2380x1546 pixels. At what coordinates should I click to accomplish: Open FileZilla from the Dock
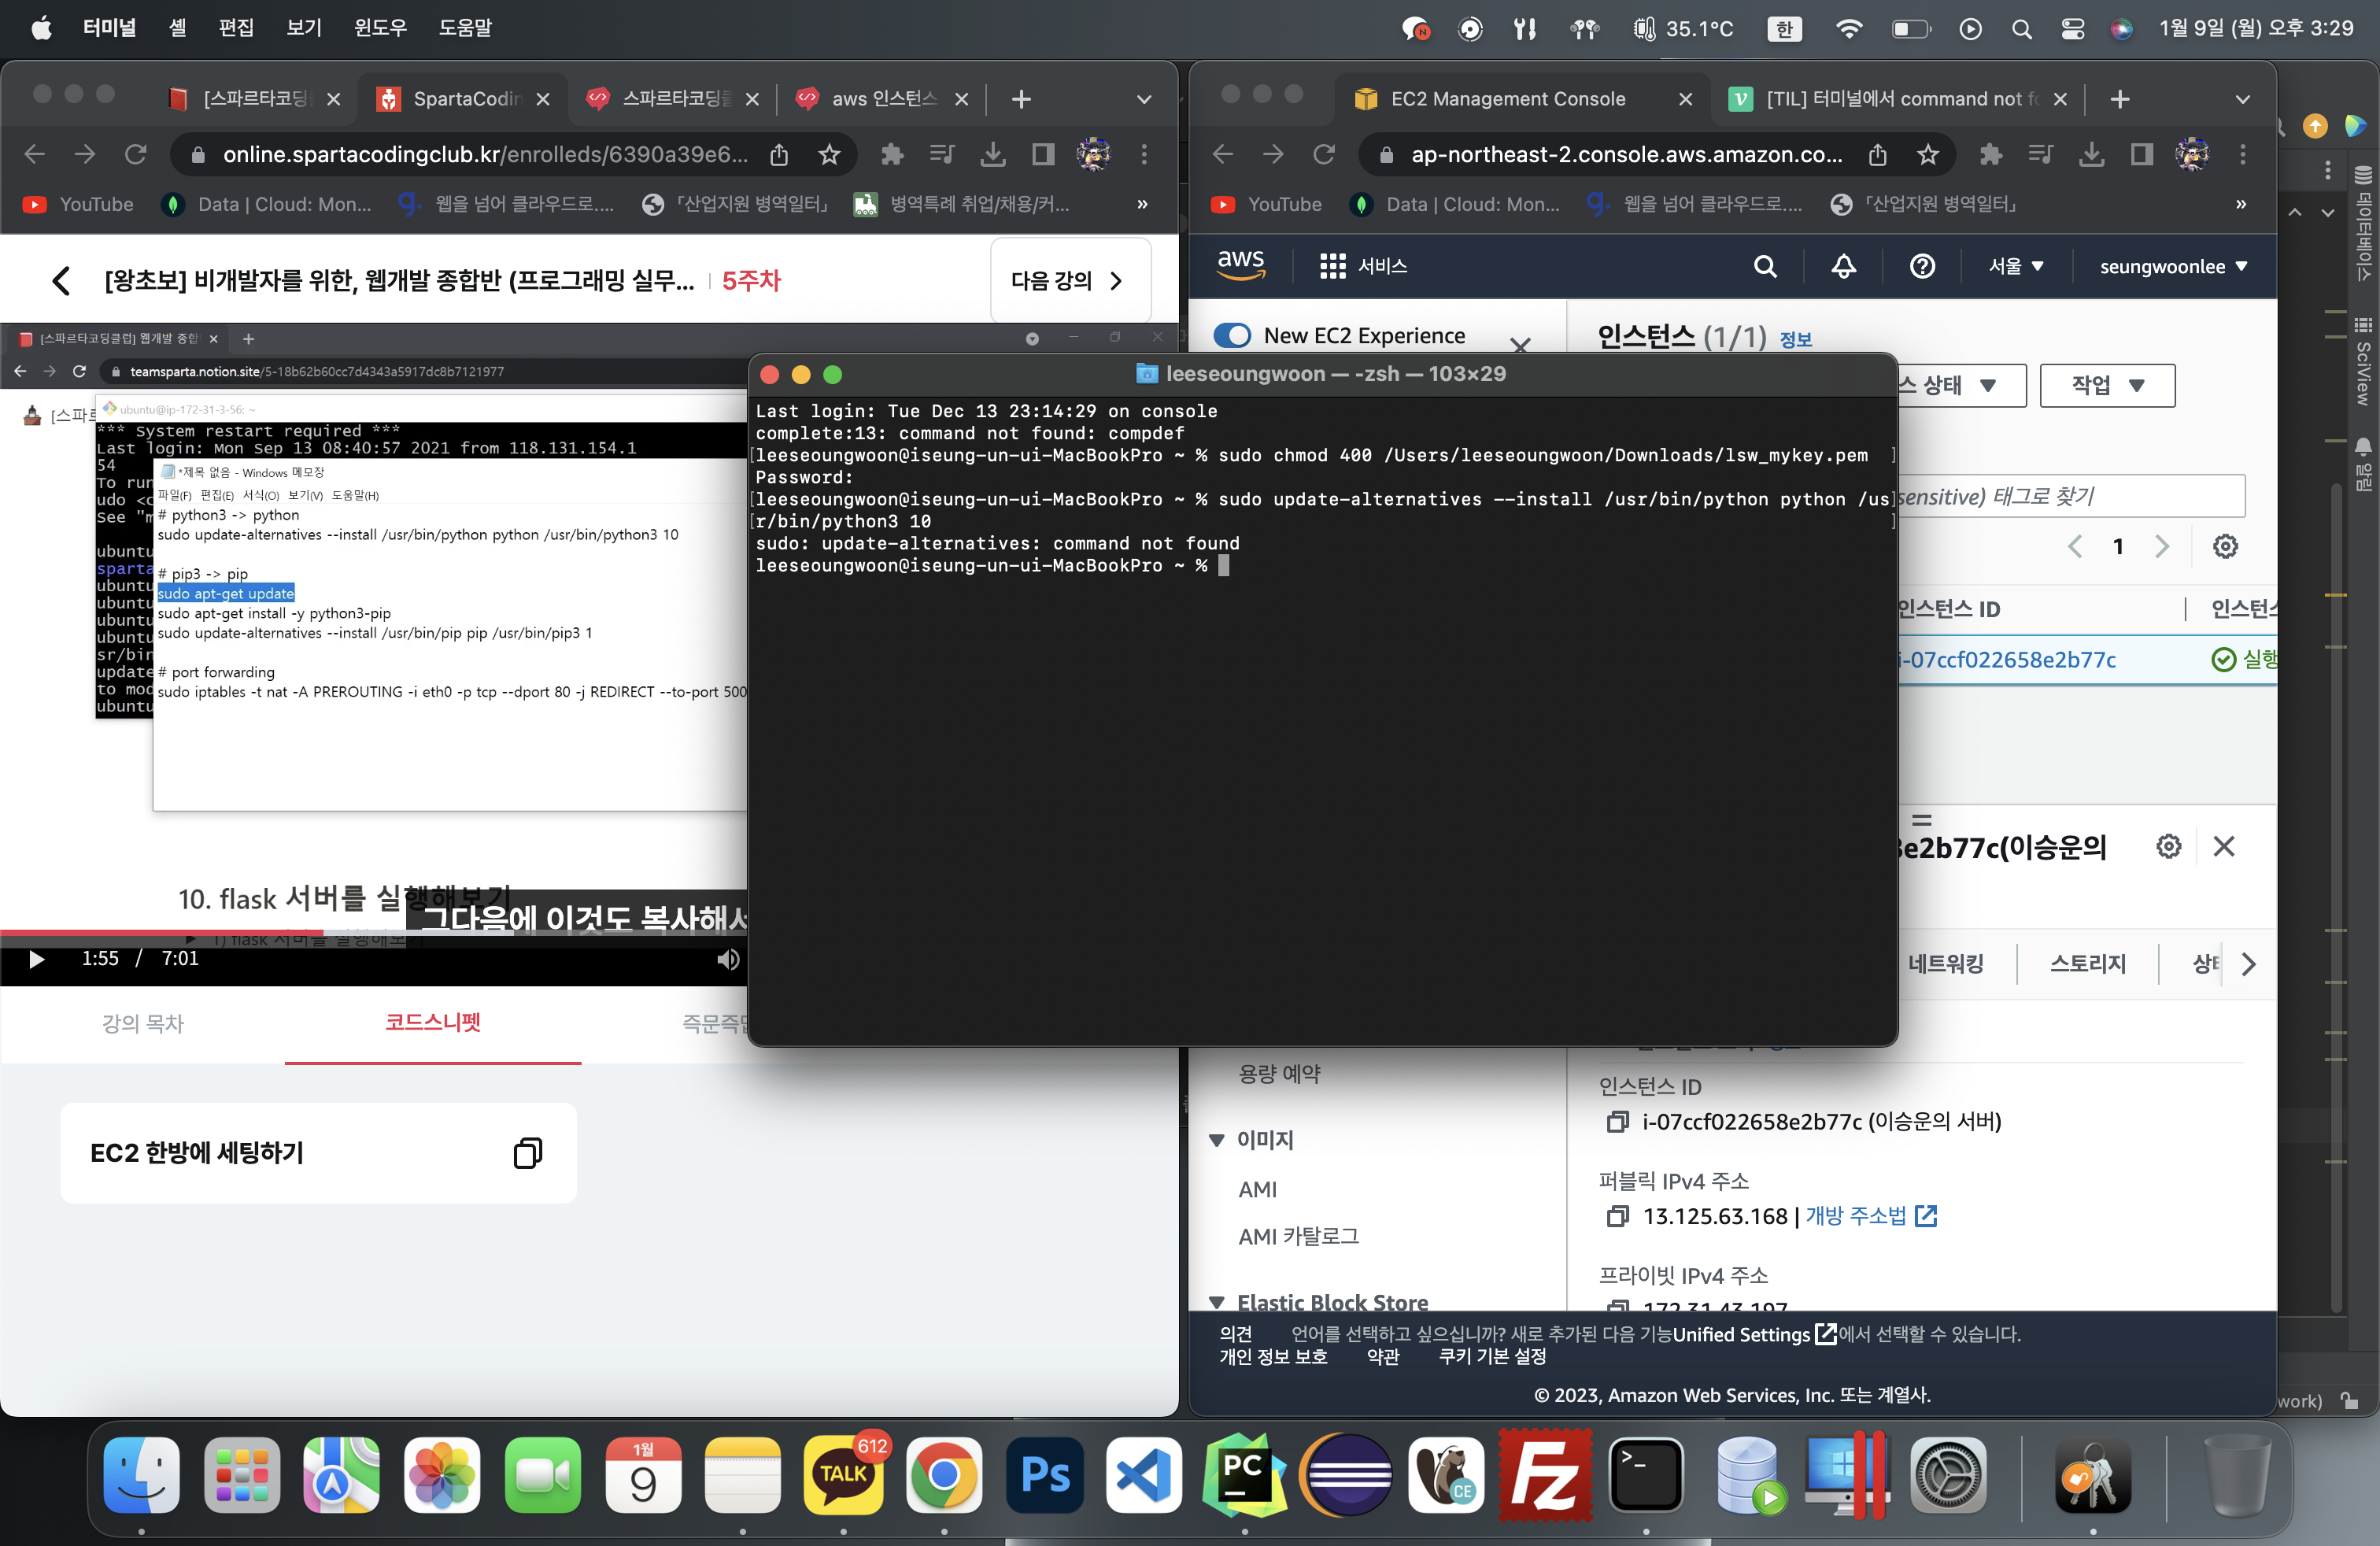[x=1545, y=1475]
